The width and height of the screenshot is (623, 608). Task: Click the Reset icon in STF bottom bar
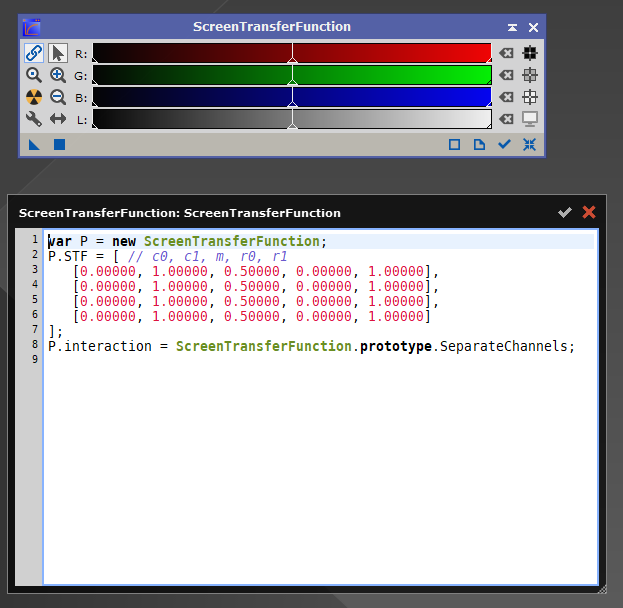pyautogui.click(x=529, y=145)
